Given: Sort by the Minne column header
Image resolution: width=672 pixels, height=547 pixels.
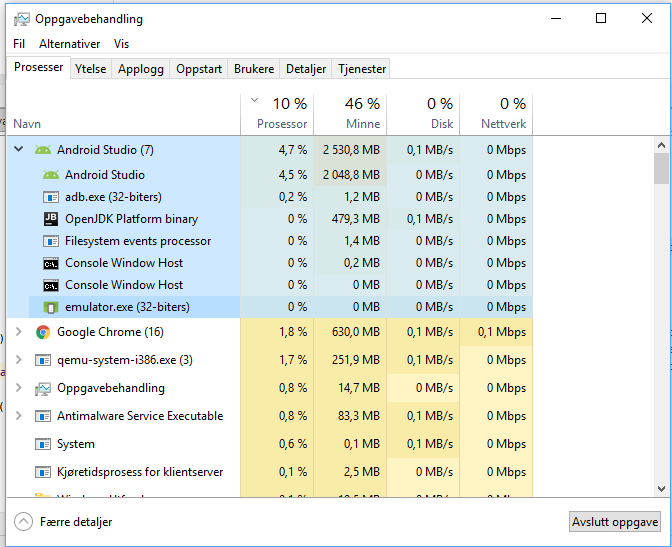Looking at the screenshot, I should pyautogui.click(x=349, y=113).
